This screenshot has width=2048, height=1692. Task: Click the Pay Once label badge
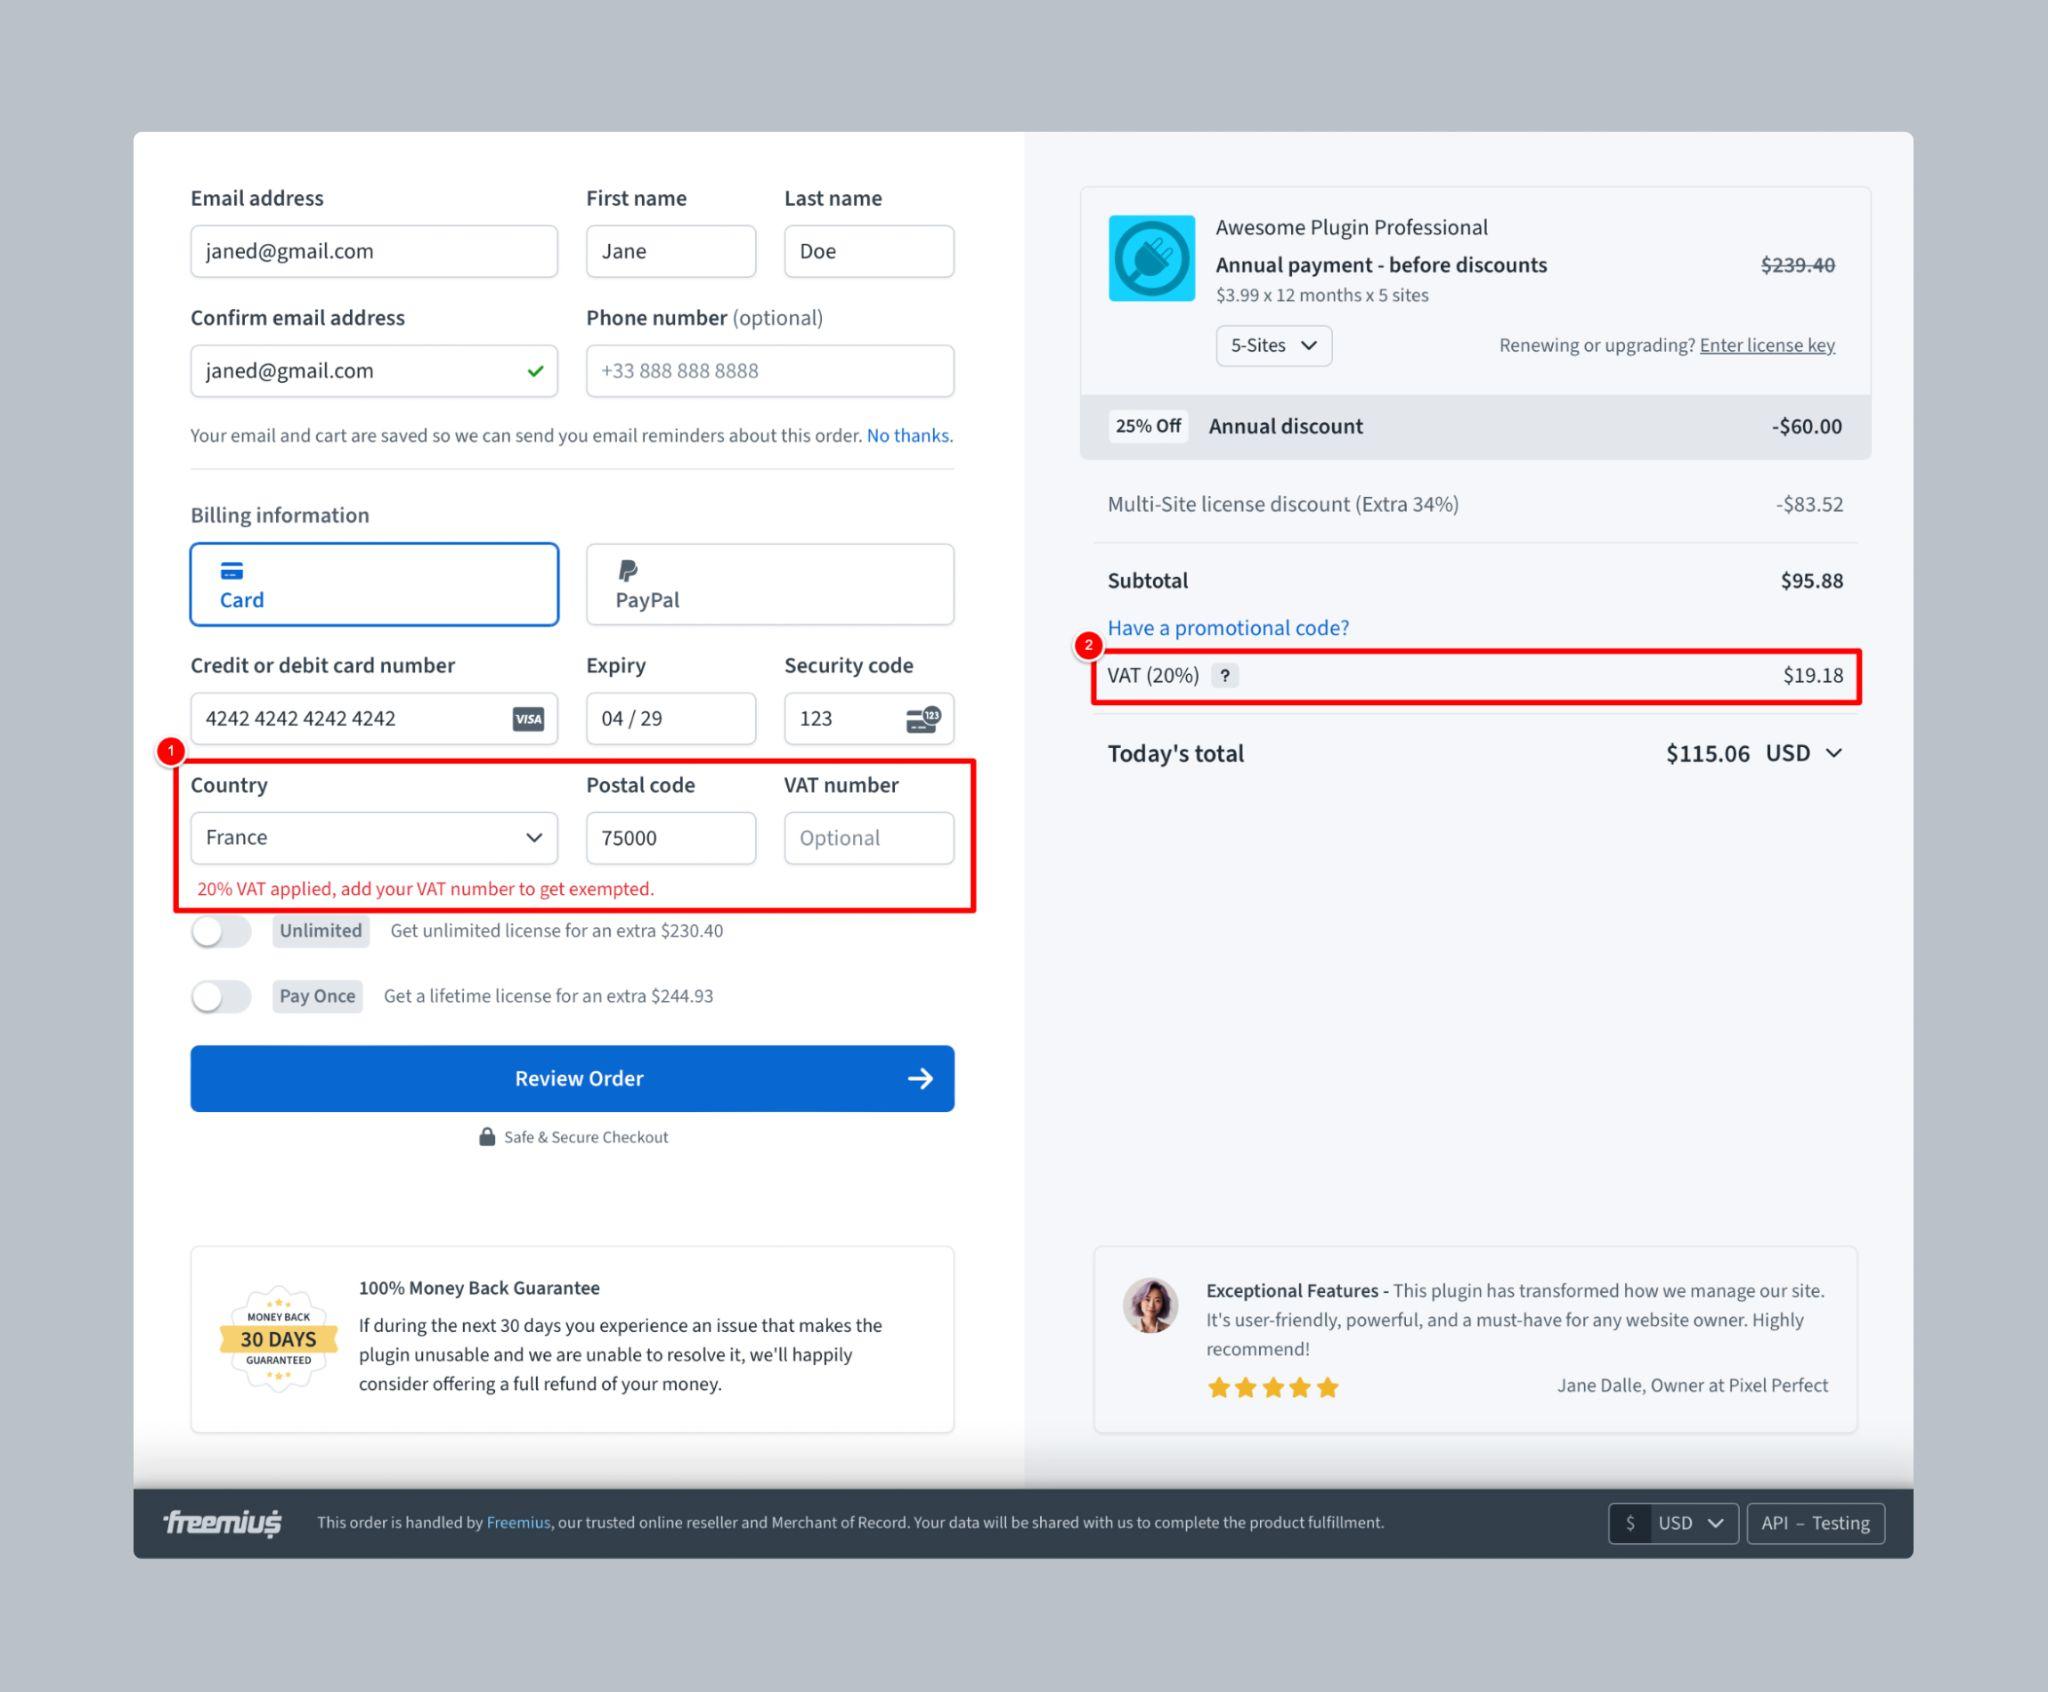(317, 996)
